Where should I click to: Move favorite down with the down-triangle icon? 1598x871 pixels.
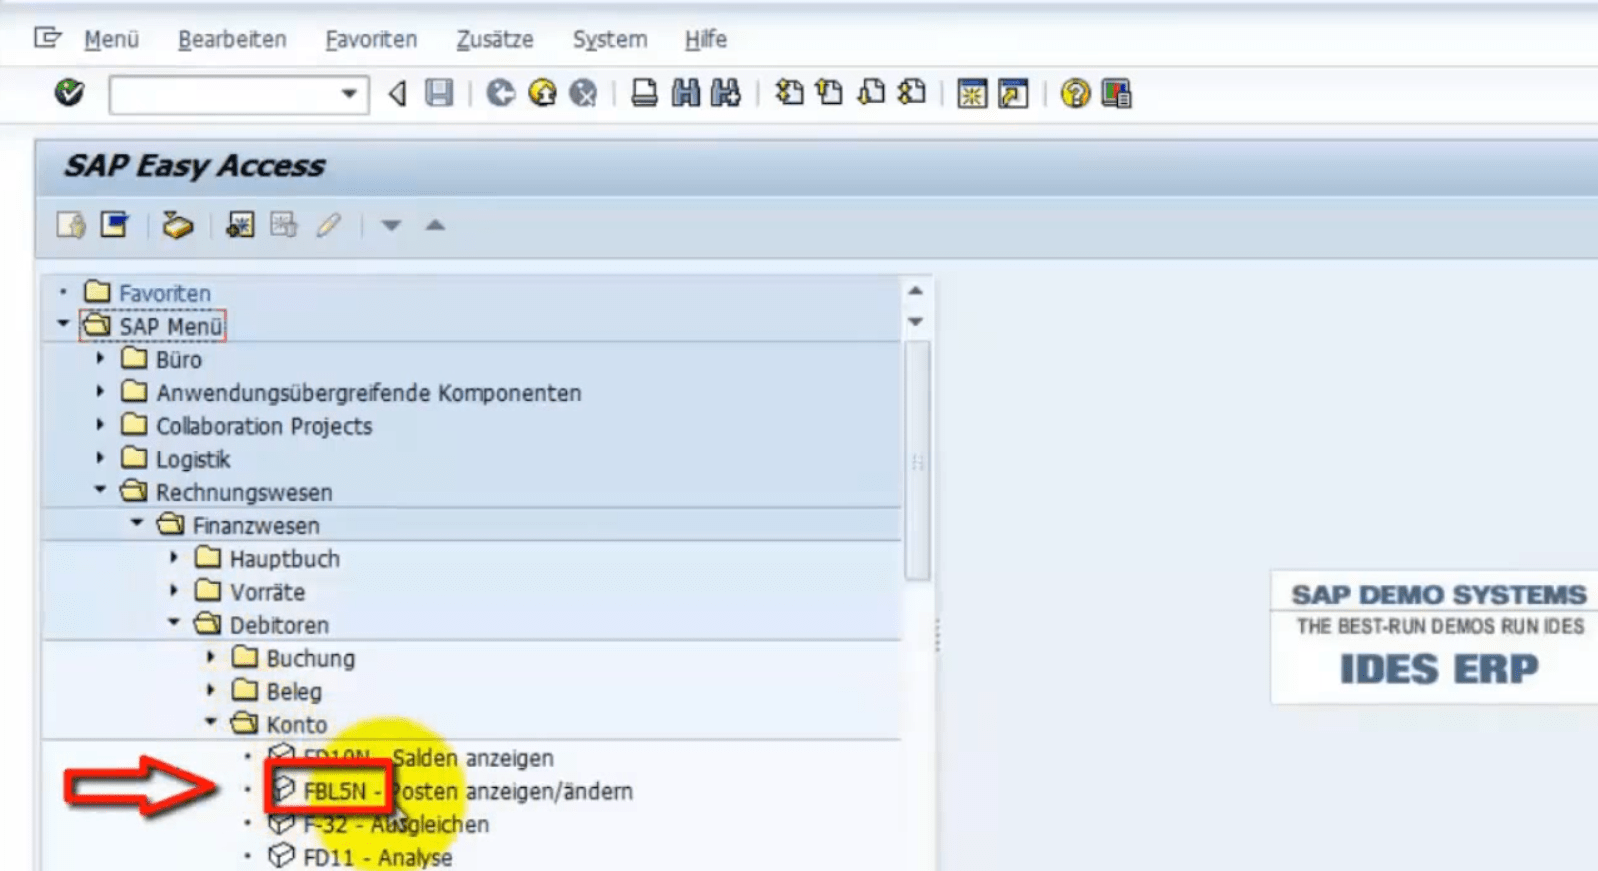click(x=391, y=226)
